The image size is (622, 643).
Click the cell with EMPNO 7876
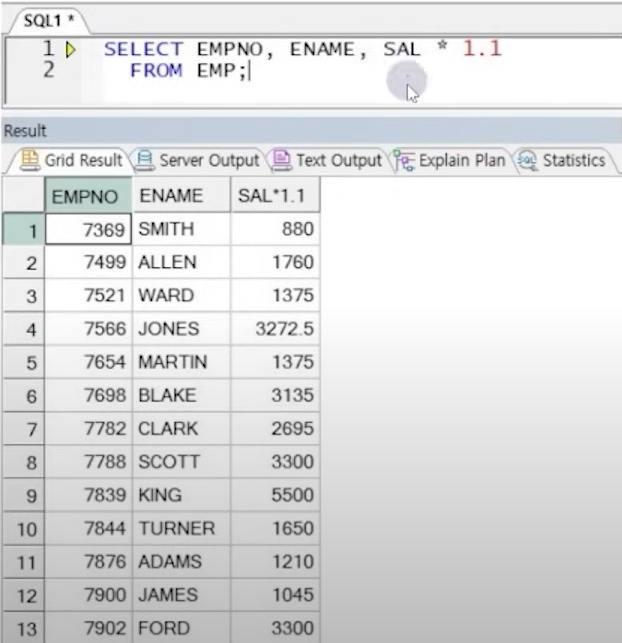point(88,562)
